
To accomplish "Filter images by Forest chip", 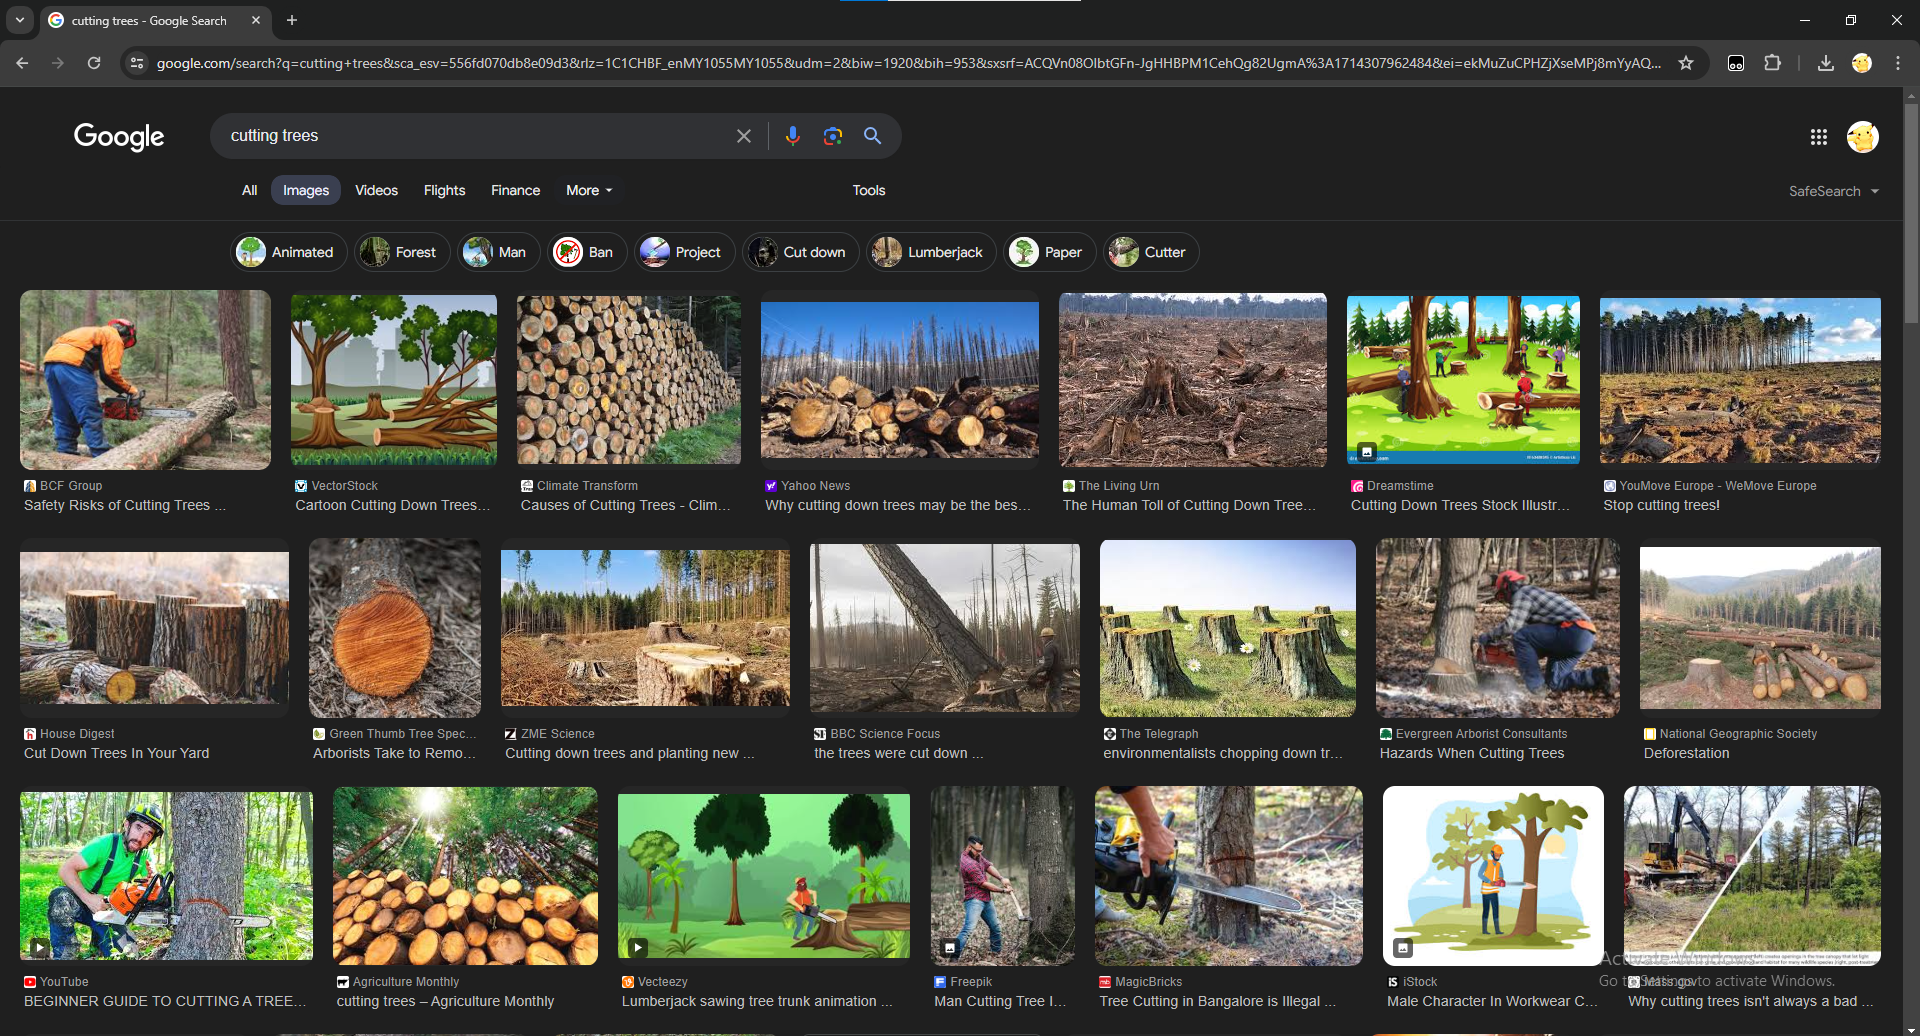I will pos(402,252).
